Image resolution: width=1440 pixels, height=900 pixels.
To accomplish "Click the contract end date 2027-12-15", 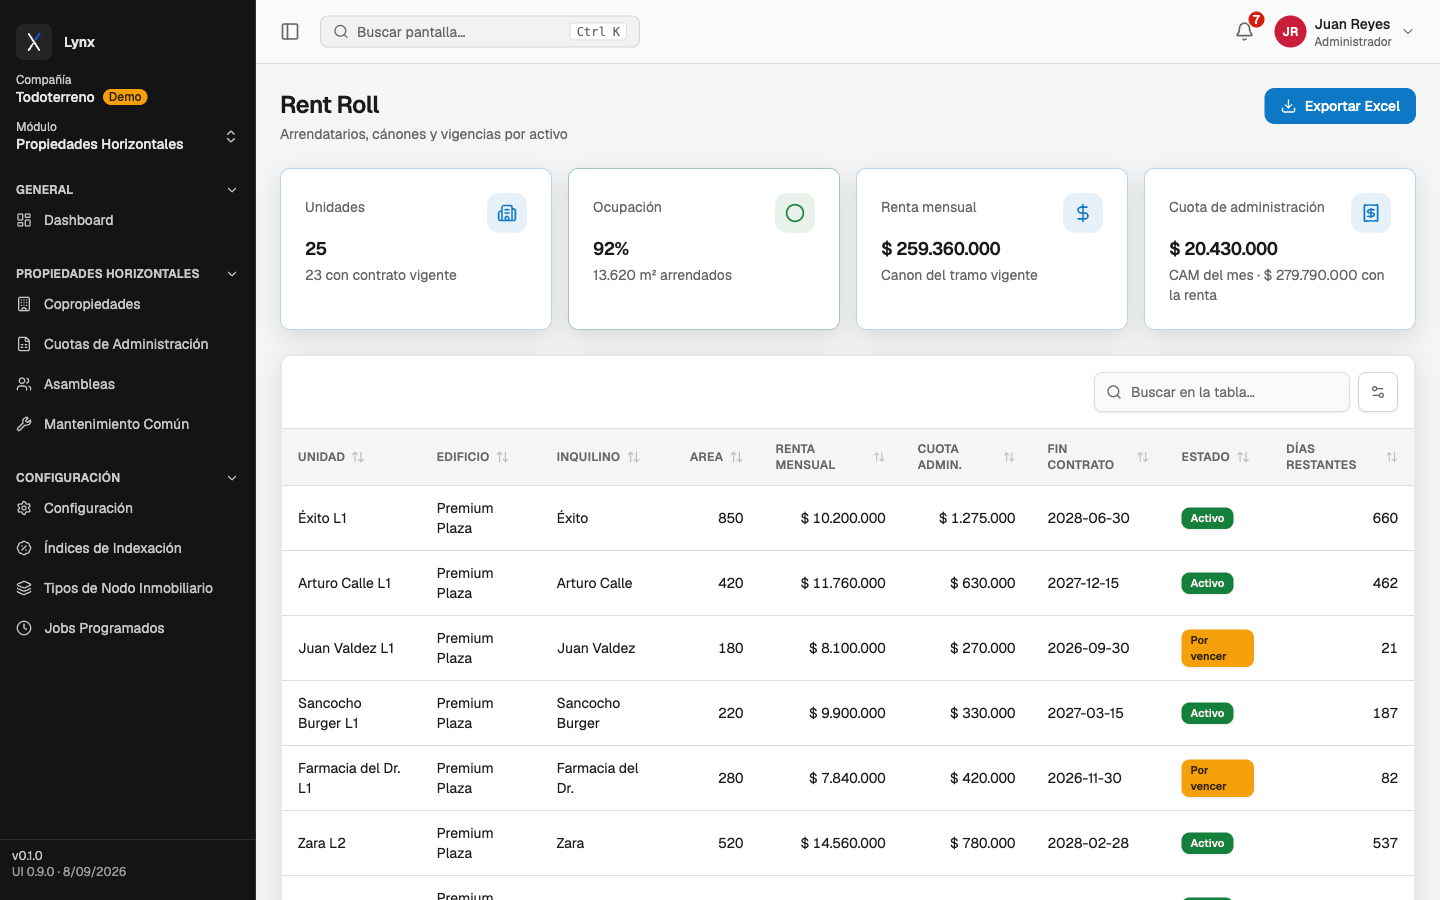I will point(1083,583).
